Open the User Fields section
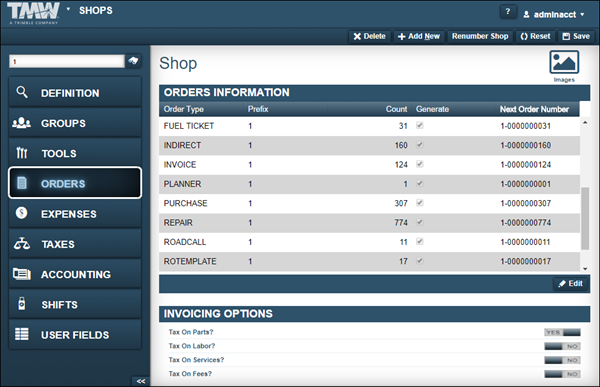 75,334
